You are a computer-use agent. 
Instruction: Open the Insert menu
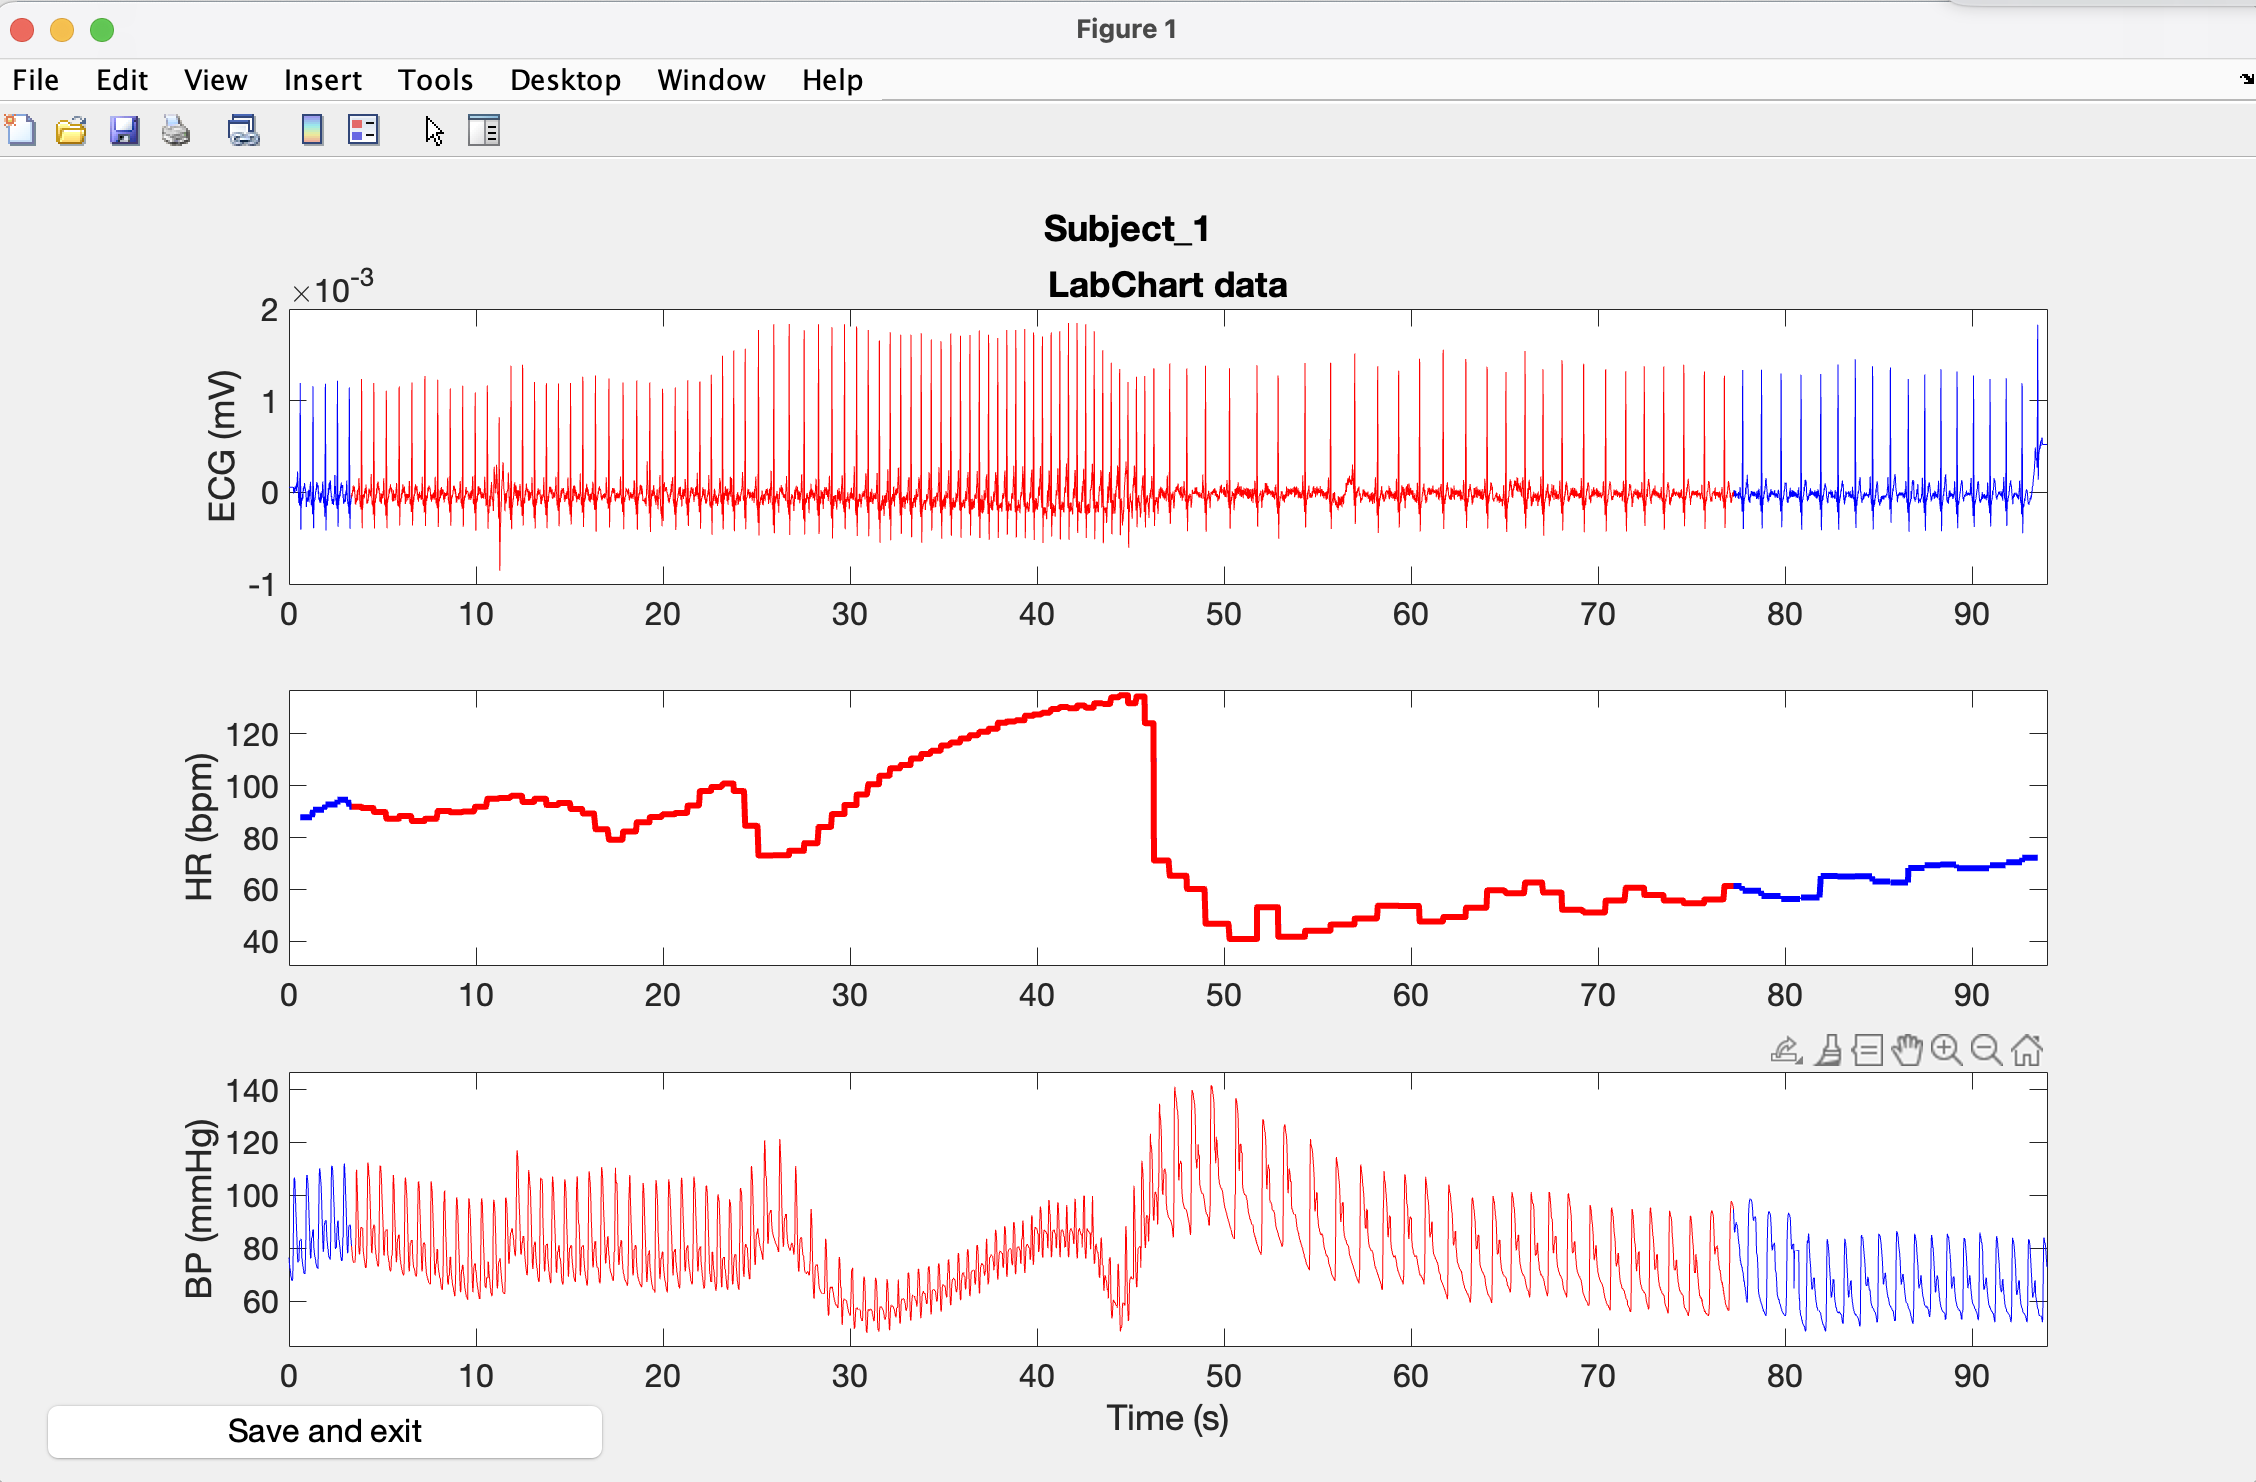[x=322, y=80]
